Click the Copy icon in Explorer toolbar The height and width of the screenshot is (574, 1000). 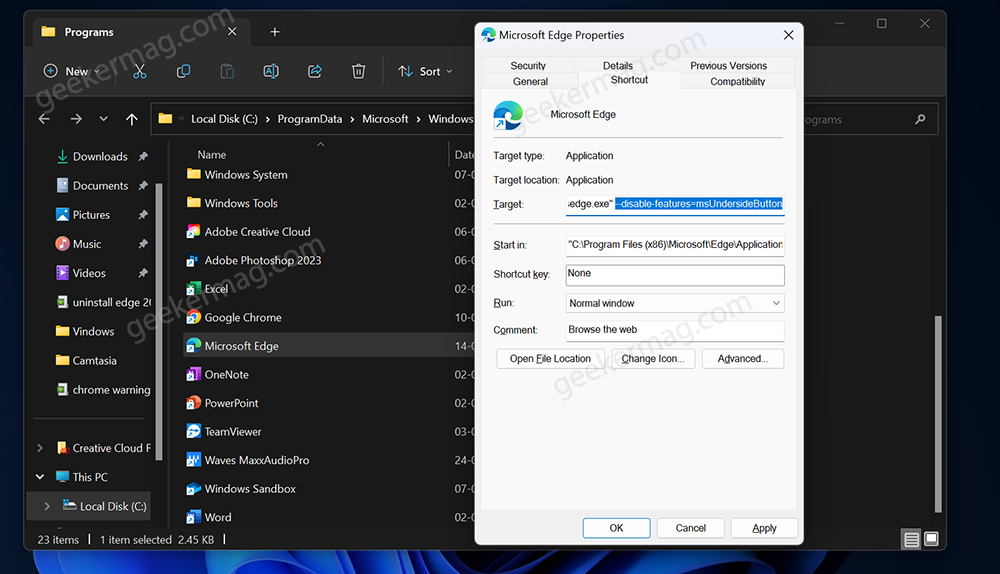[x=184, y=71]
